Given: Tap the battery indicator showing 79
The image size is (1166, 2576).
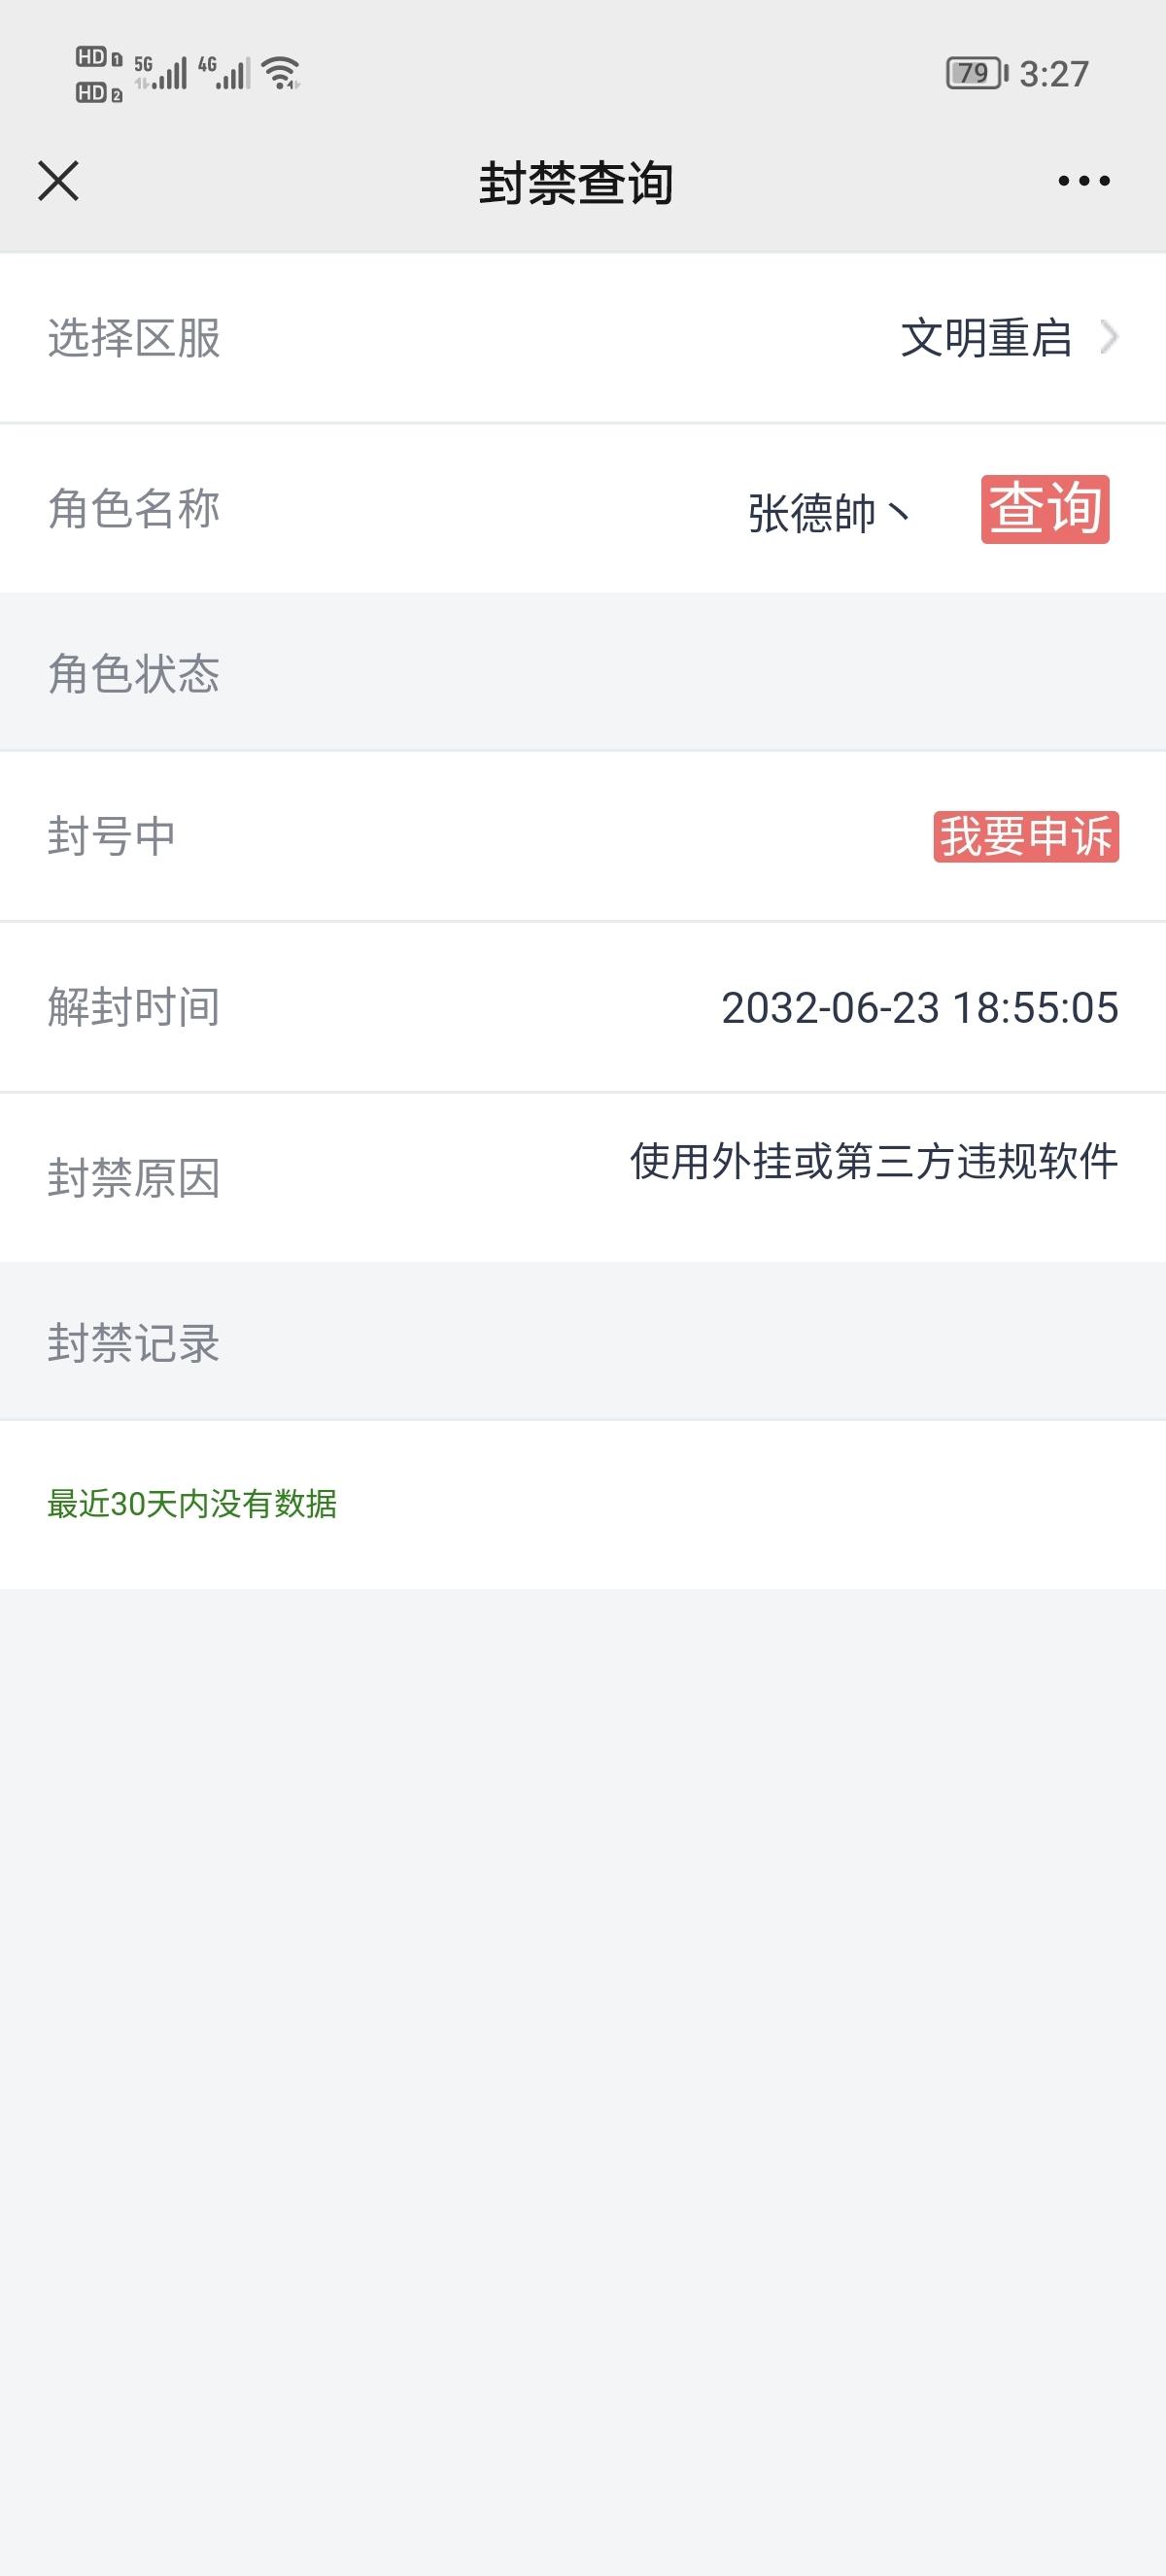Looking at the screenshot, I should (977, 73).
